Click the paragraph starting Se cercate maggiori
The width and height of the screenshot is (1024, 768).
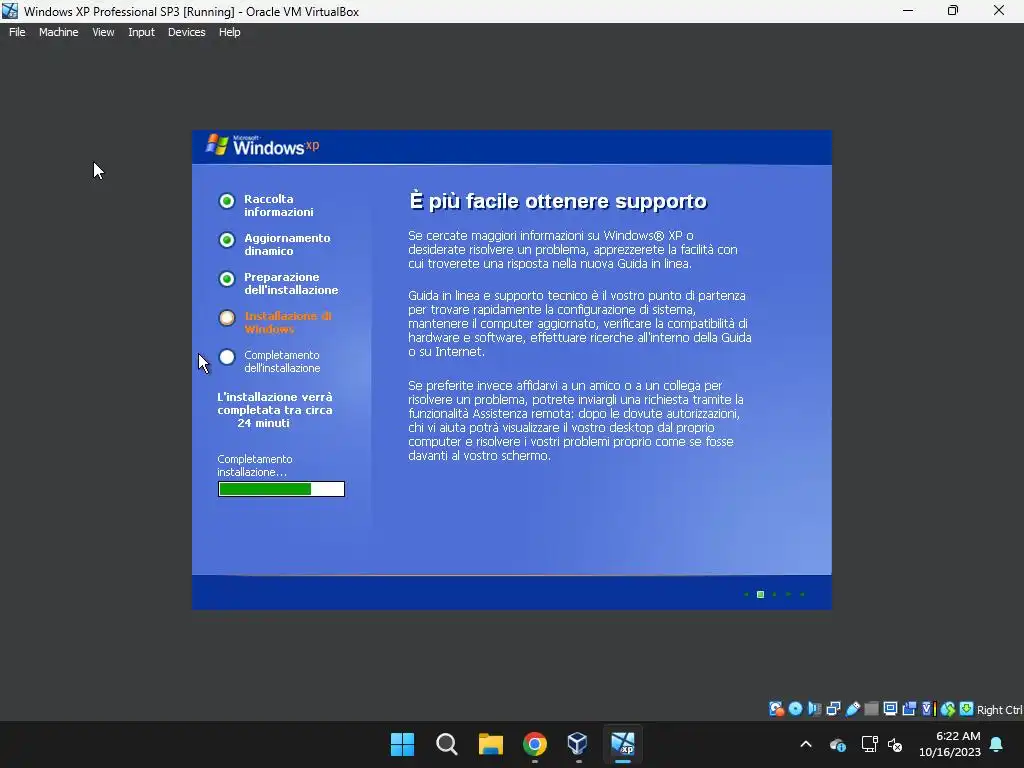click(x=573, y=249)
